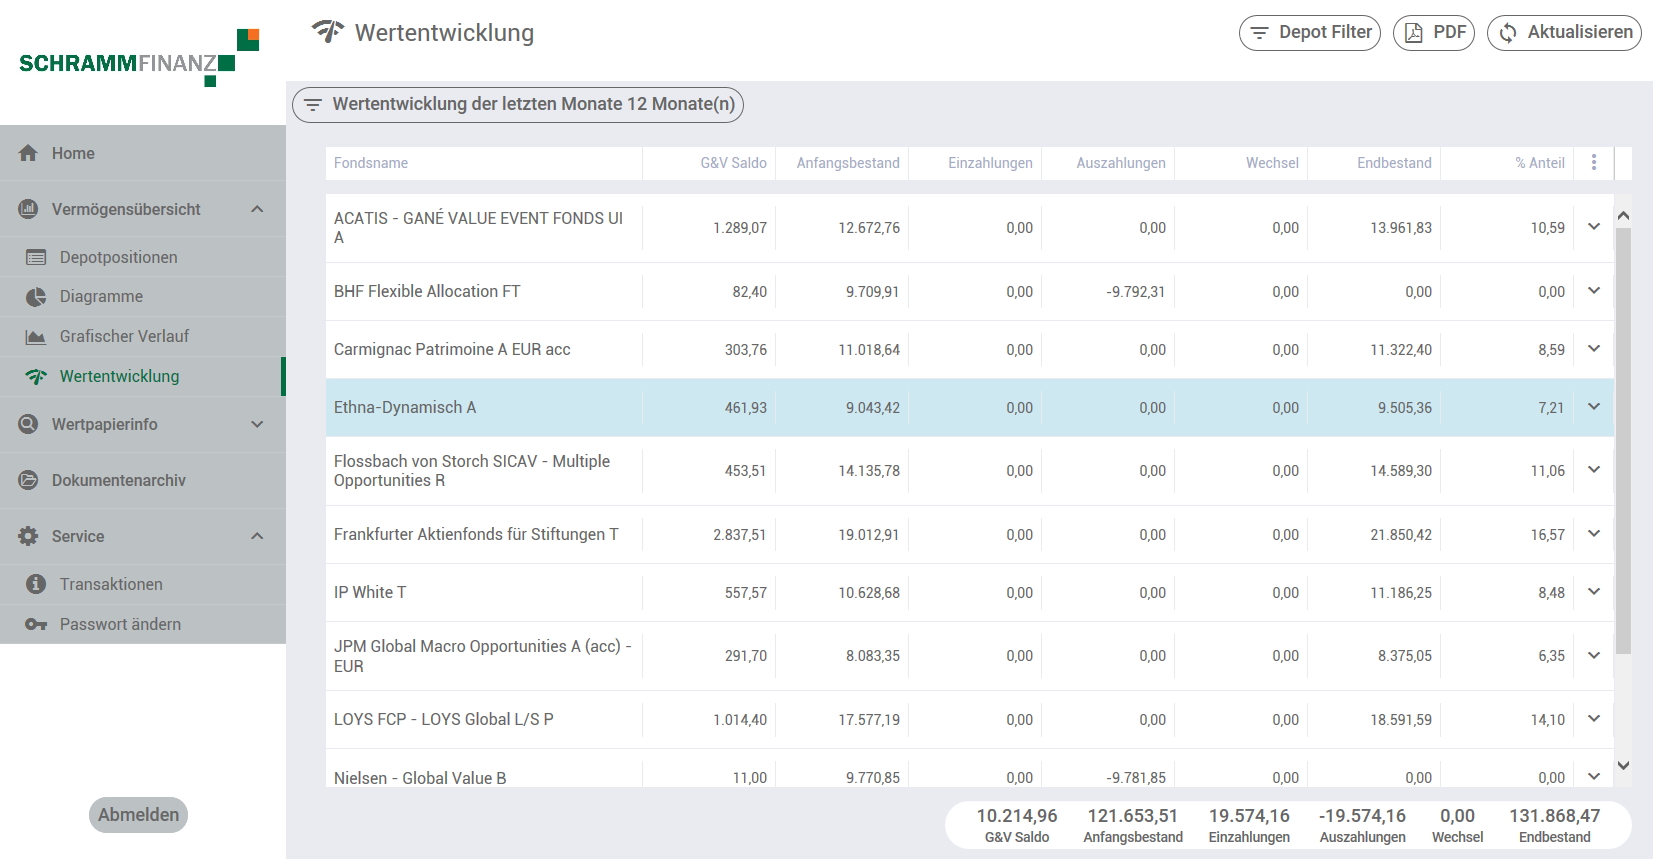Open Diagramme menu item

tap(143, 297)
